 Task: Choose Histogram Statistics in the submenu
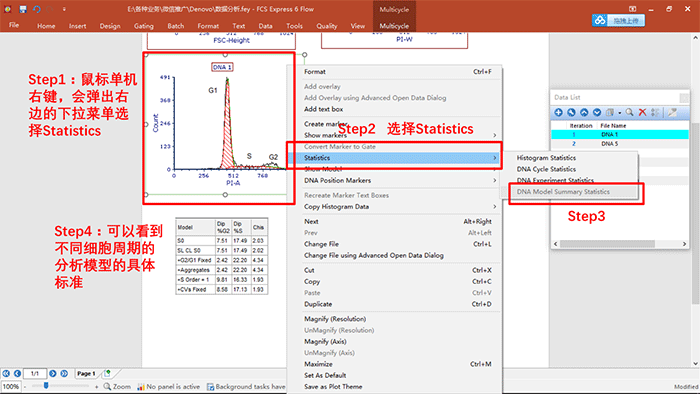[x=546, y=158]
